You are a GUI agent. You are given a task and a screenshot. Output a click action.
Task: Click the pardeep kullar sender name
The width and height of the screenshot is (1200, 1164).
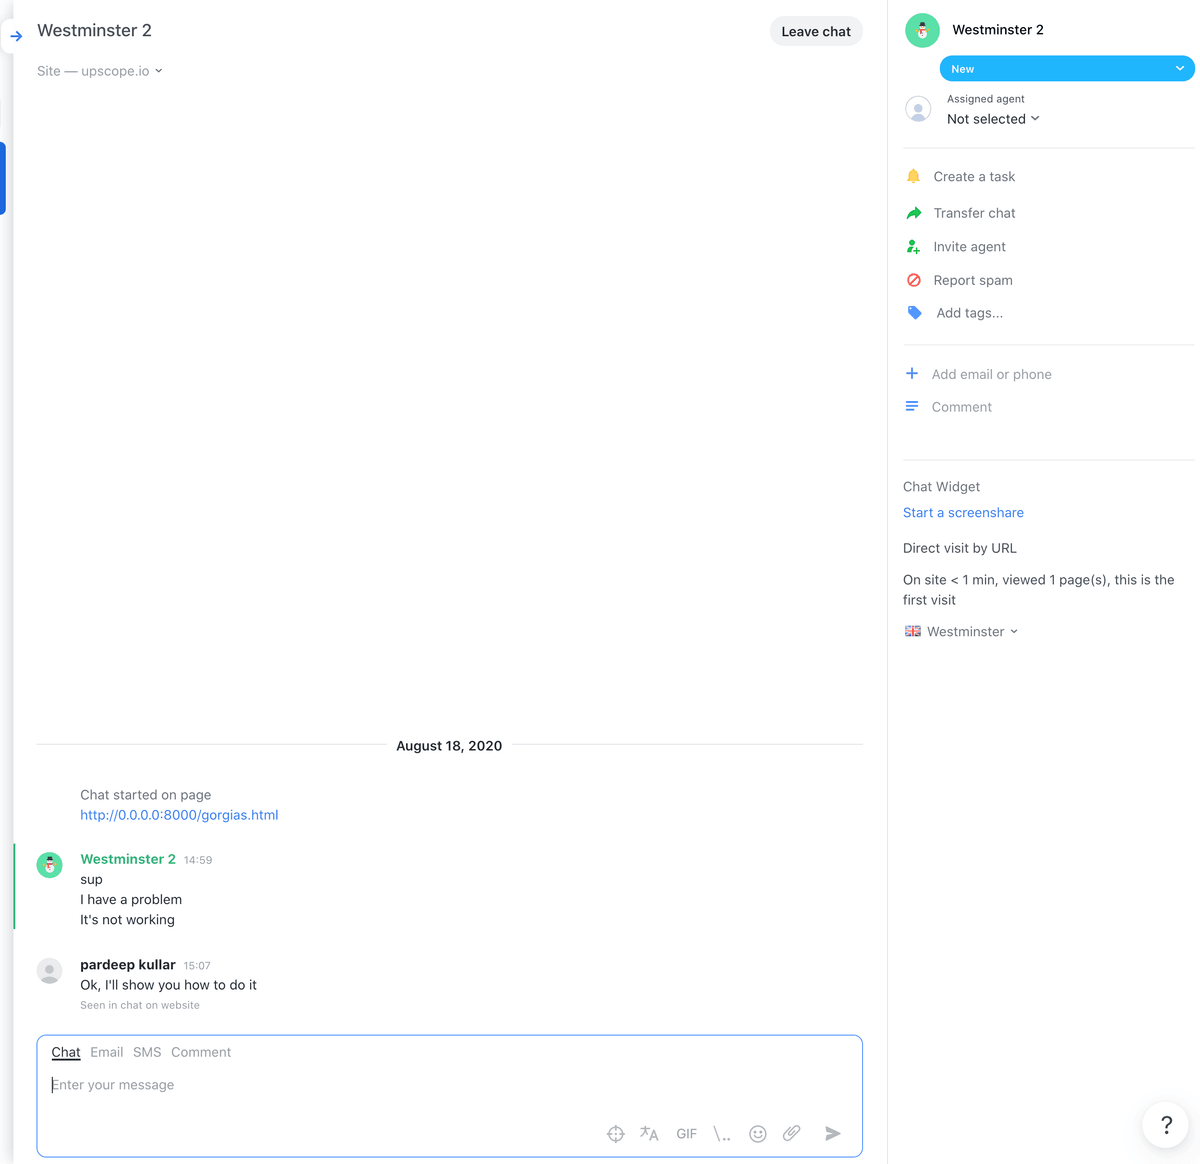coord(128,964)
